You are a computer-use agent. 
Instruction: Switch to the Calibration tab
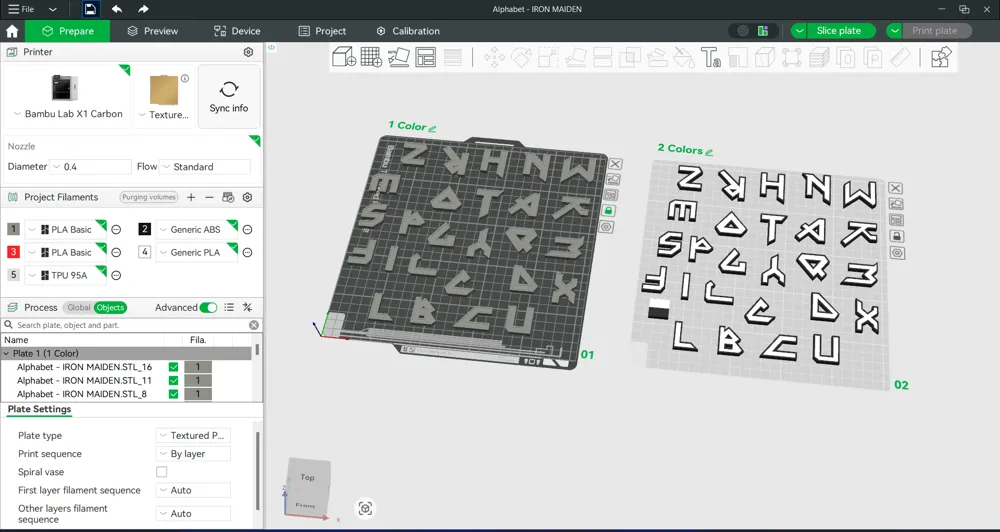408,31
